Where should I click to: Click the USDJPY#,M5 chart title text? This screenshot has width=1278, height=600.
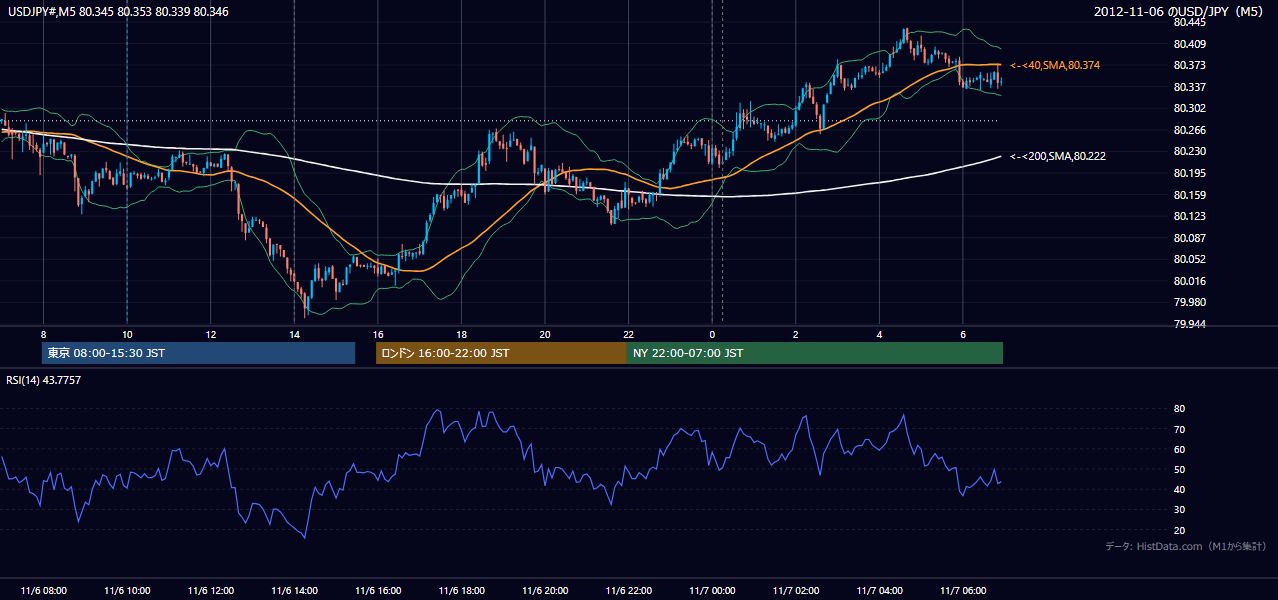tap(118, 11)
